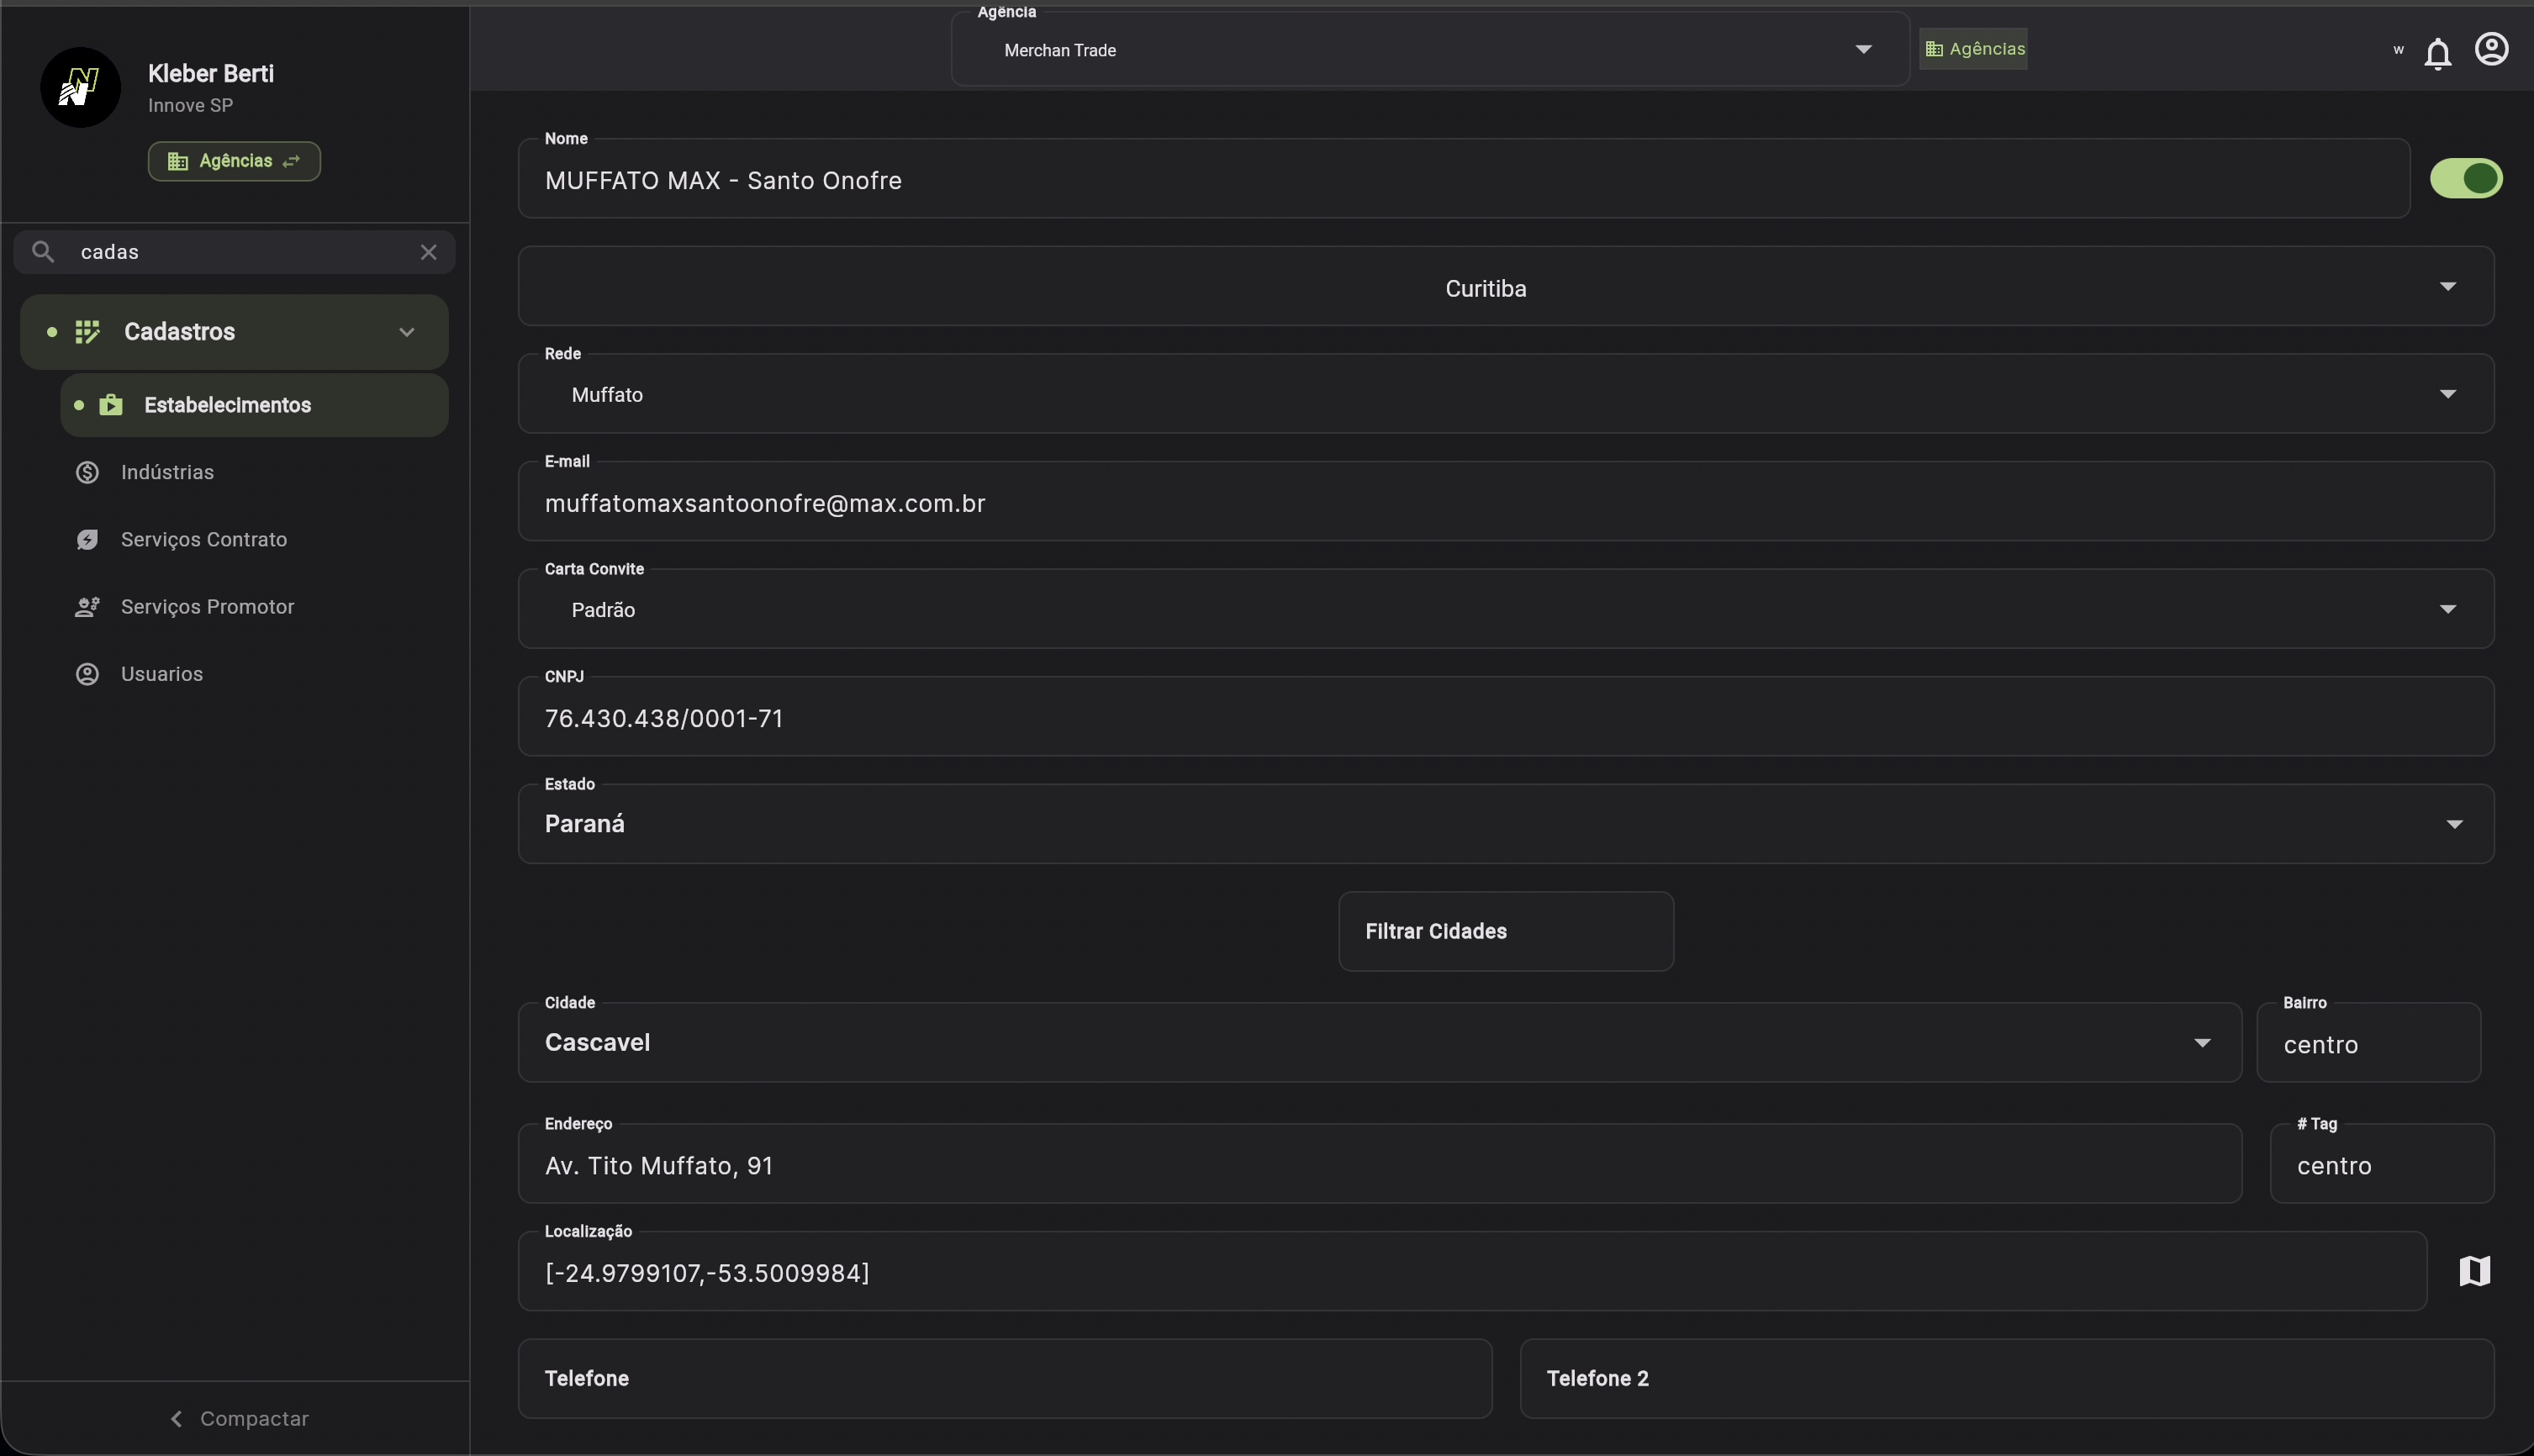The height and width of the screenshot is (1456, 2534).
Task: Click the Innove logo avatar
Action: pyautogui.click(x=80, y=88)
